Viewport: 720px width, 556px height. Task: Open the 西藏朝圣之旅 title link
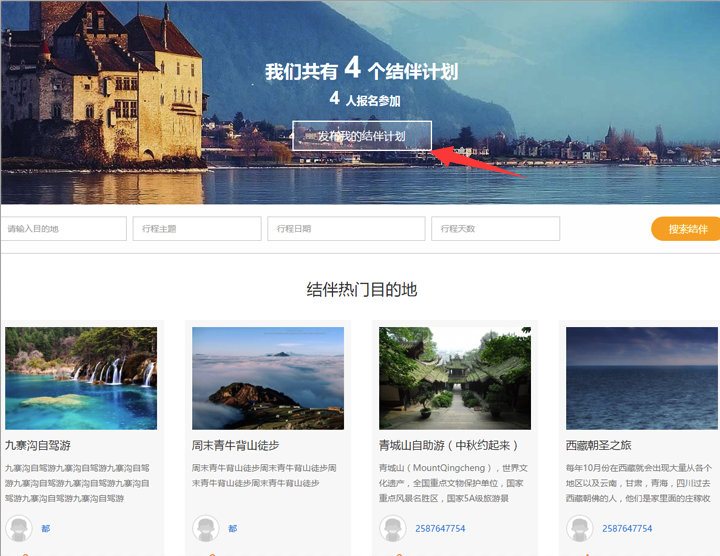pos(613,445)
